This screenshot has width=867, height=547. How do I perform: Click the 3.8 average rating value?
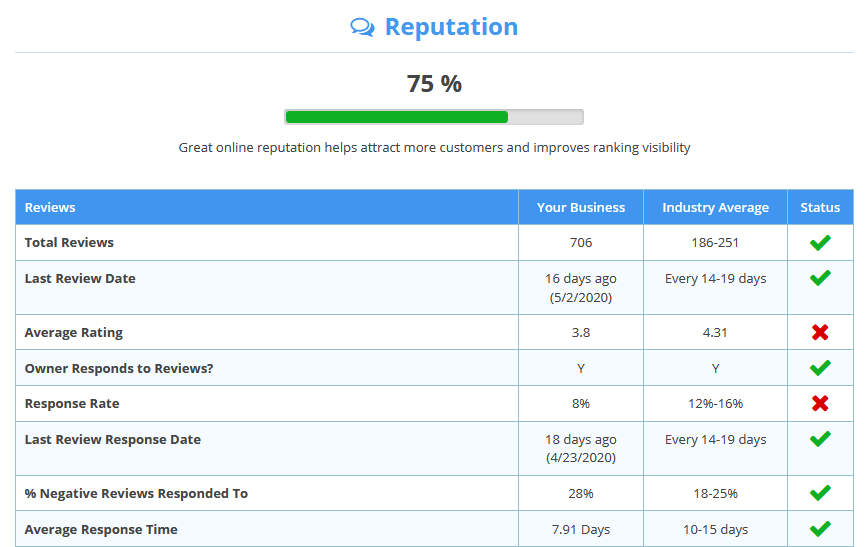581,332
